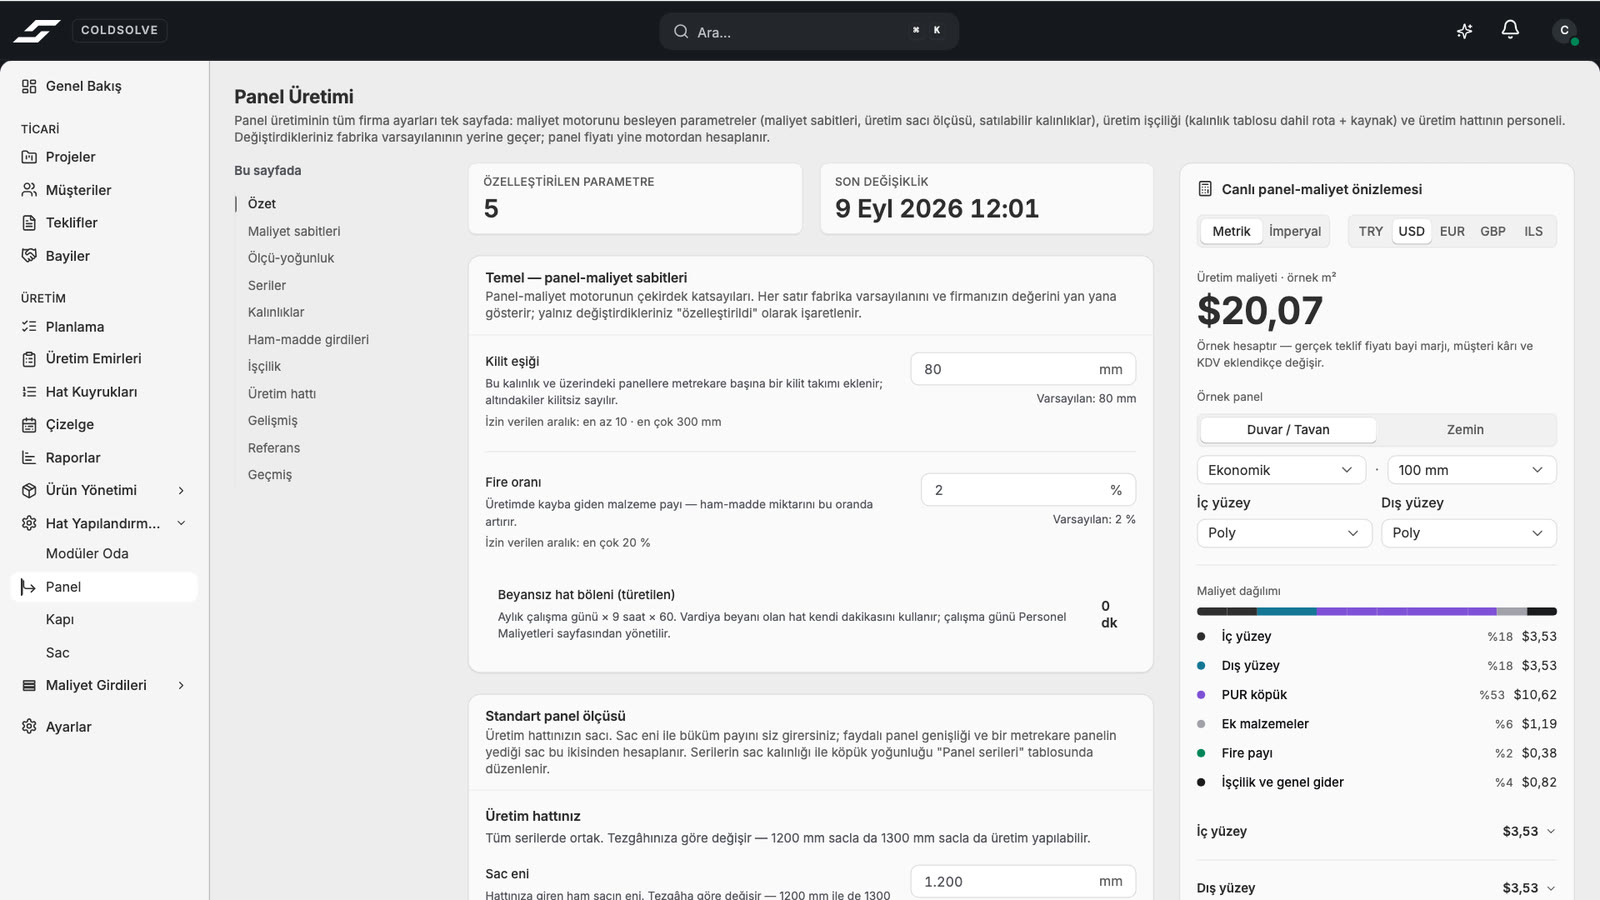Select TRY currency
Image resolution: width=1600 pixels, height=900 pixels.
coord(1371,231)
